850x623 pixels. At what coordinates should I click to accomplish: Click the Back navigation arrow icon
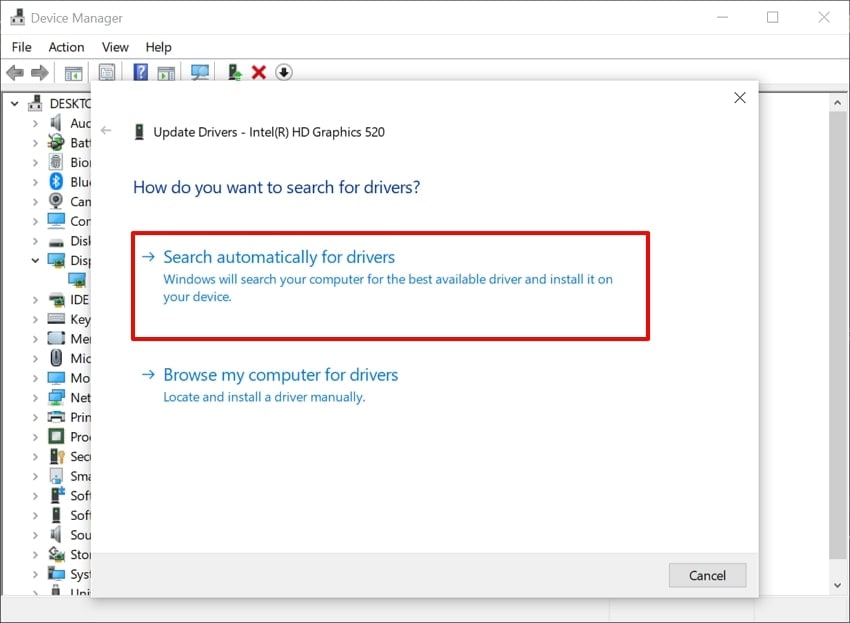click(14, 72)
